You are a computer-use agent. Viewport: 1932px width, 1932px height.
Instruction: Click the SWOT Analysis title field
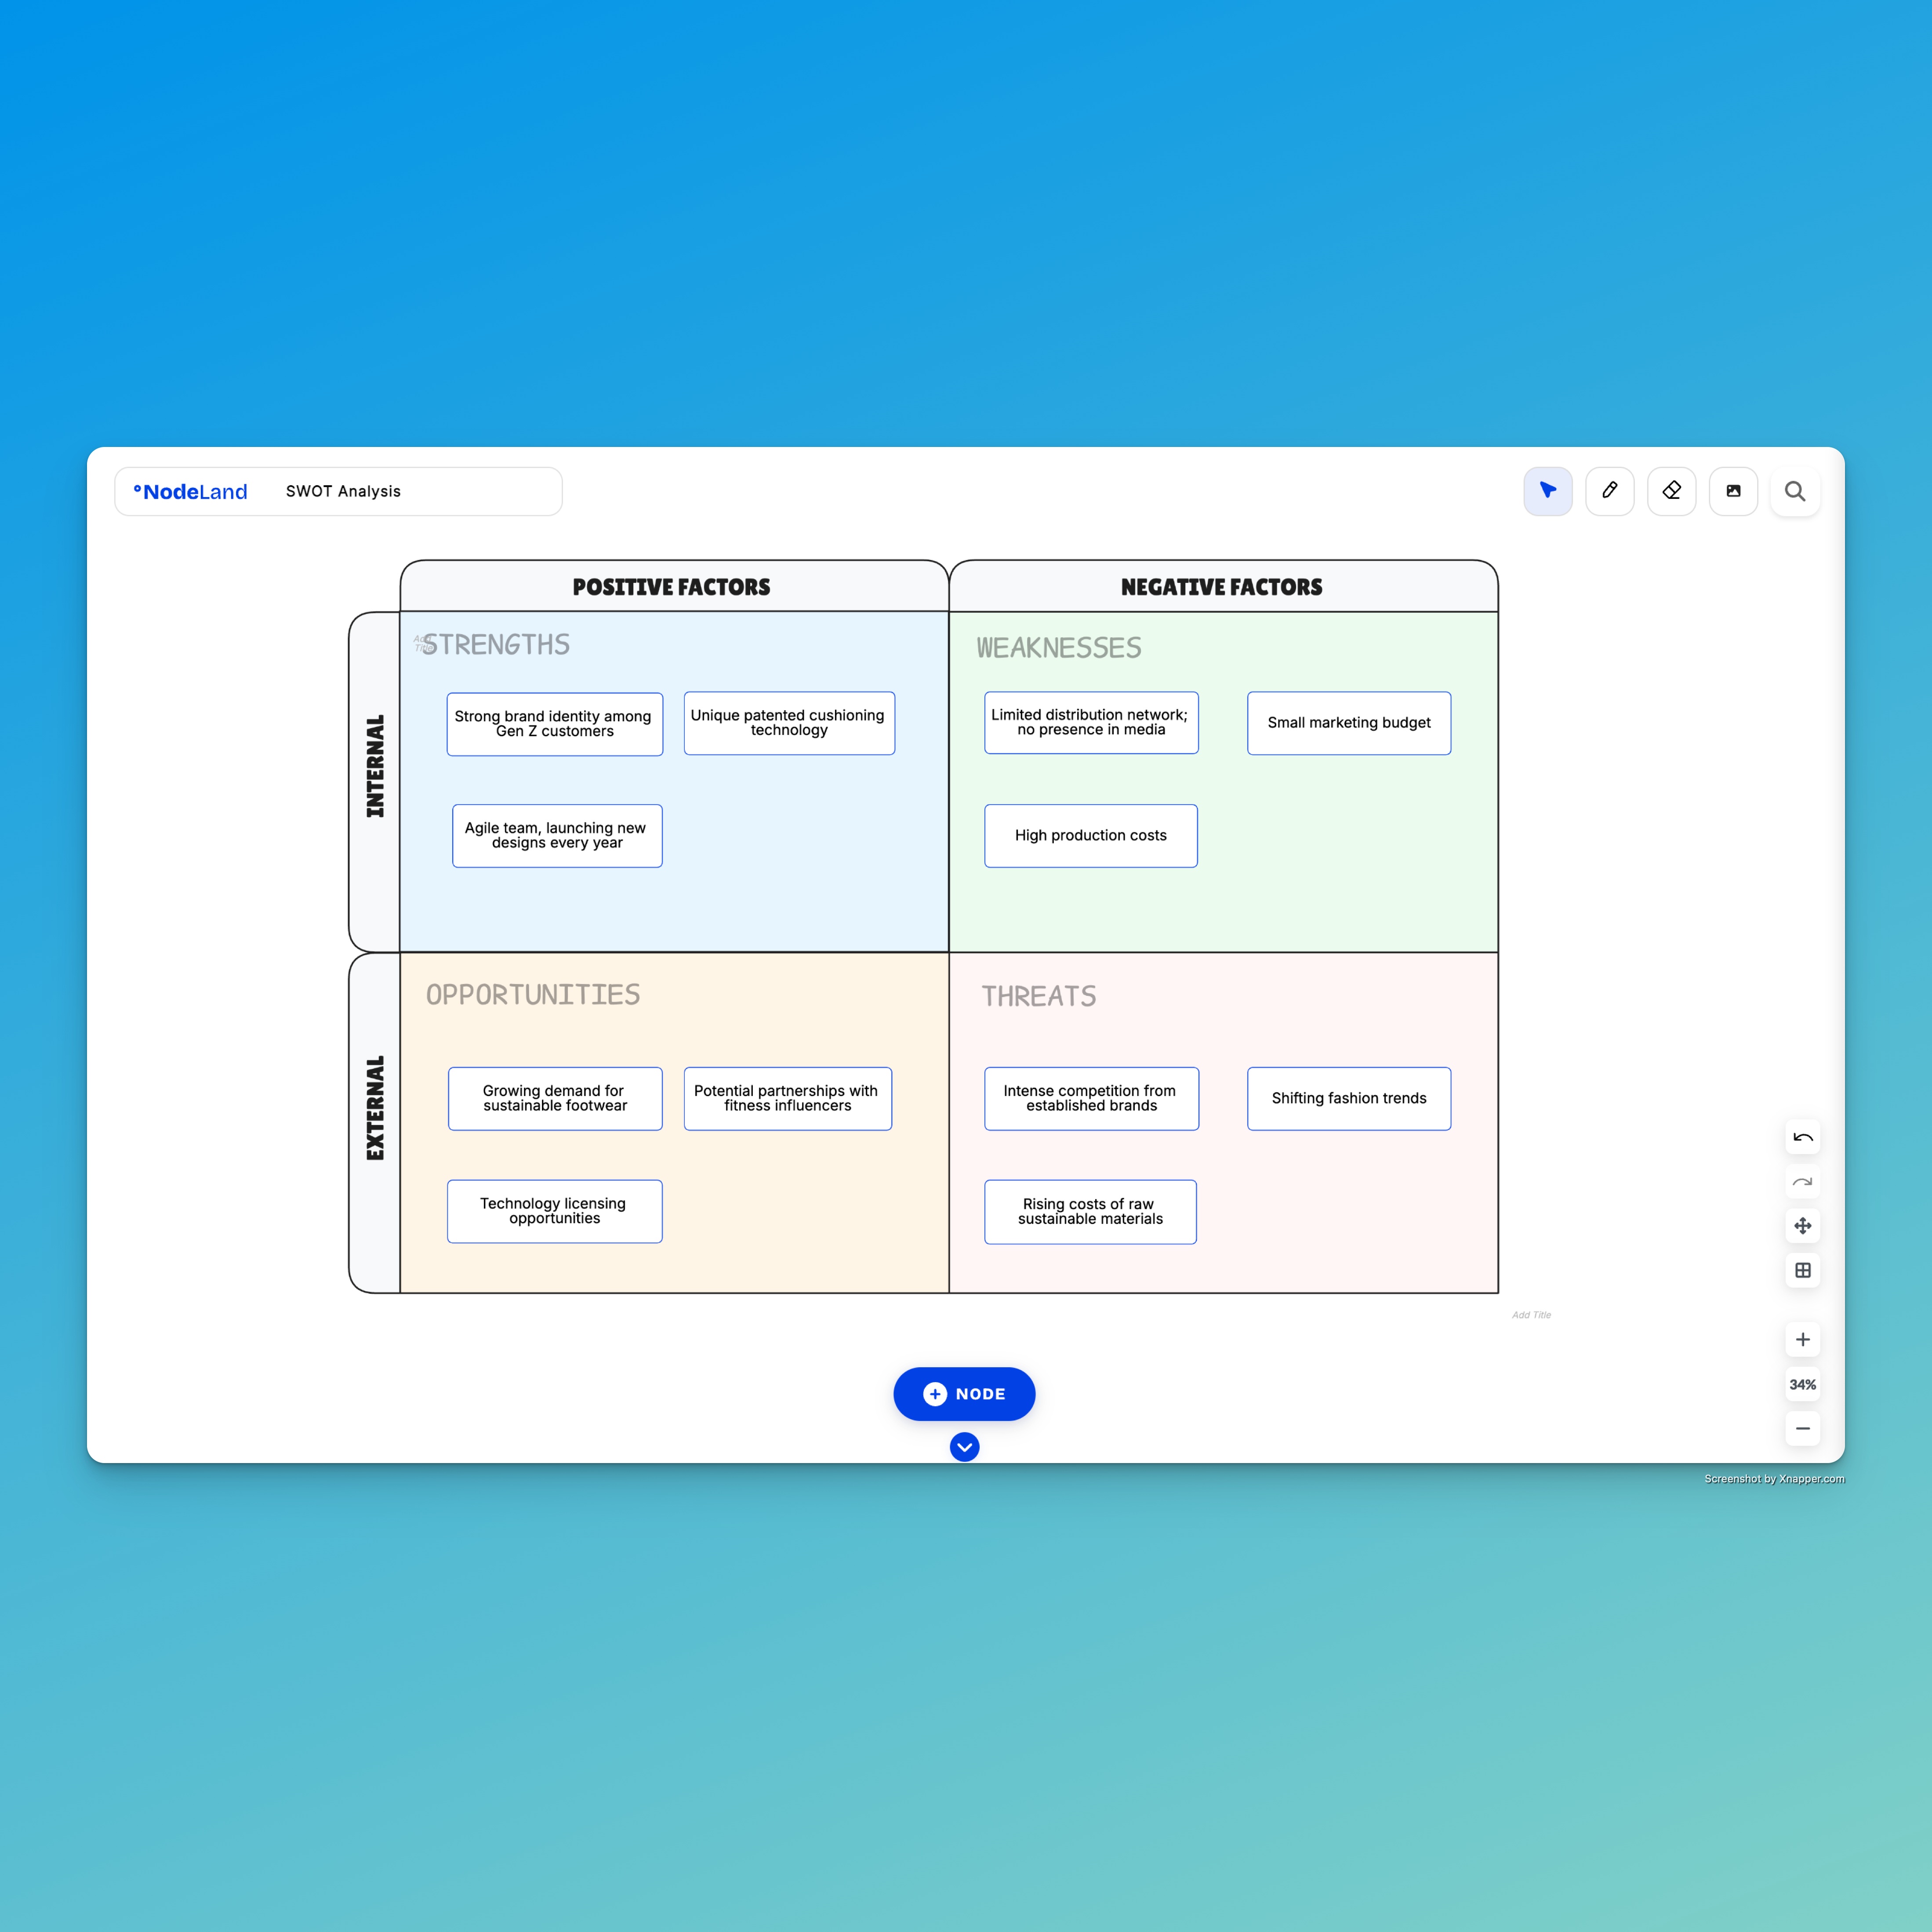pyautogui.click(x=343, y=492)
